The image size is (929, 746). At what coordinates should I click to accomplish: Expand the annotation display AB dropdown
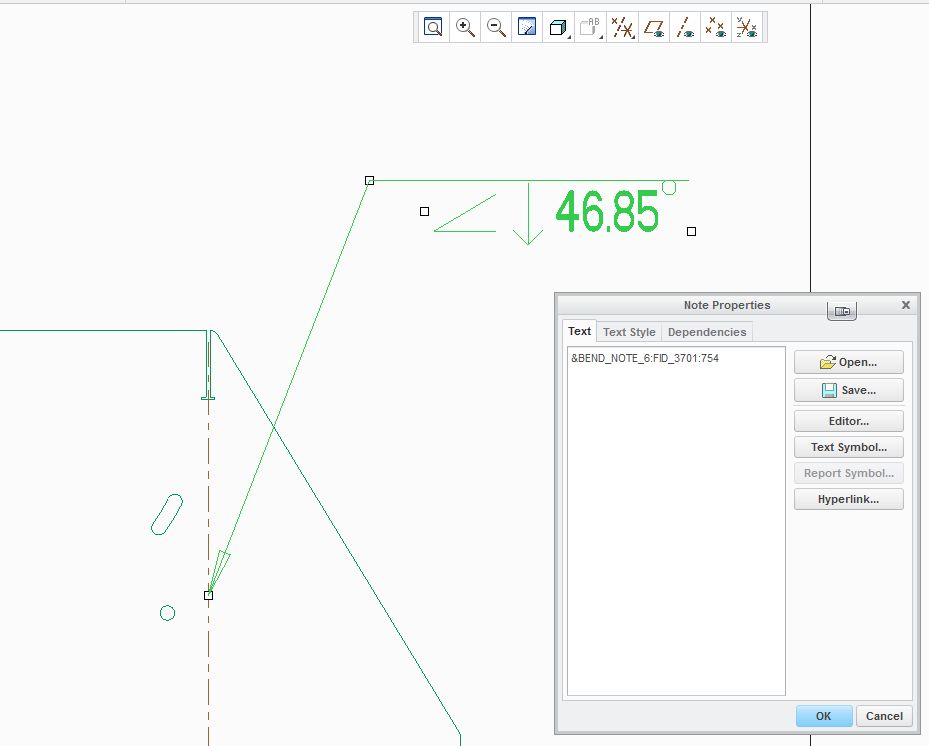click(x=590, y=27)
